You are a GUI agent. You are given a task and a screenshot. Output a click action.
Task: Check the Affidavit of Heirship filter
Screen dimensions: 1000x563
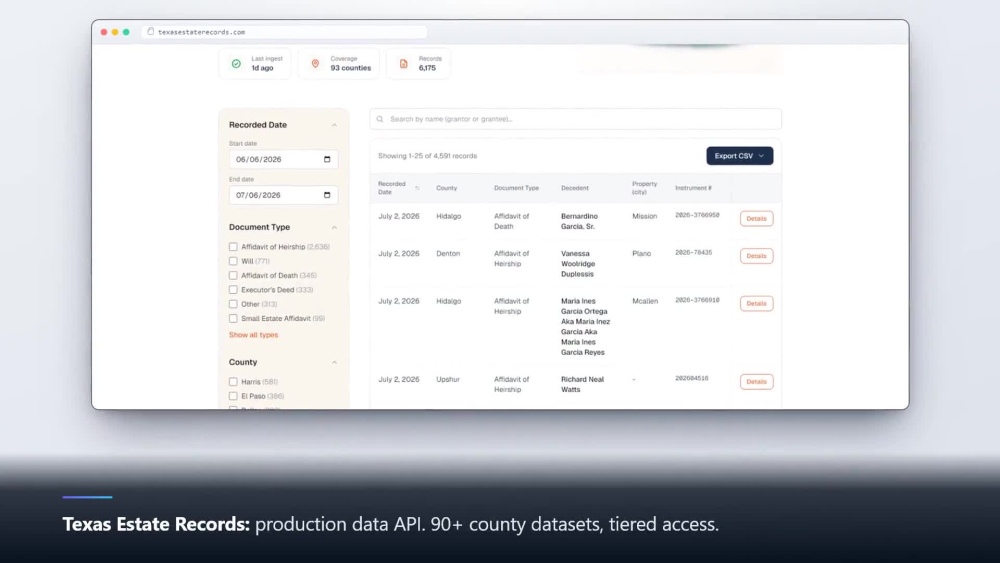pos(233,247)
